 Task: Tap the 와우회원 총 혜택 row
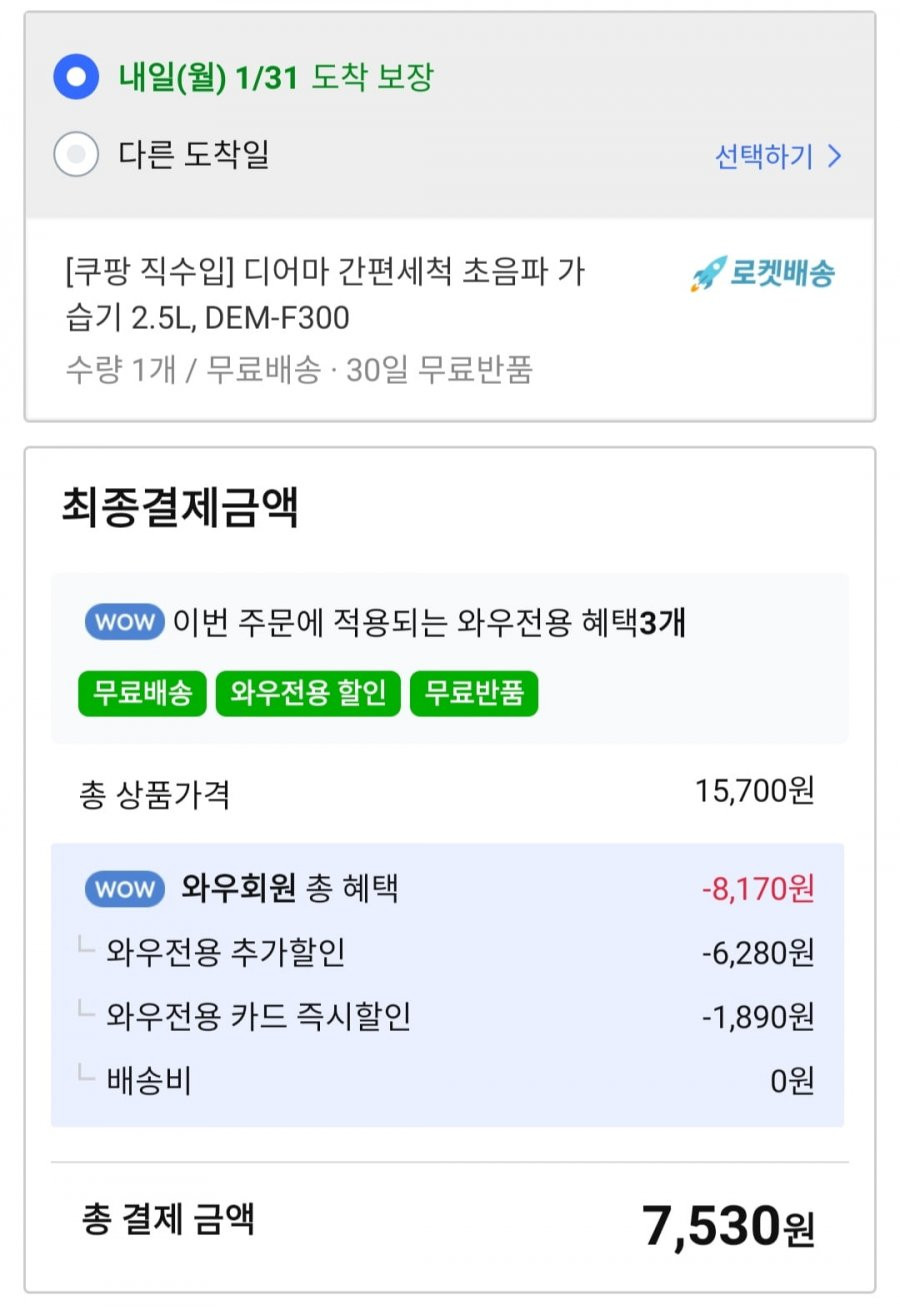[x=448, y=888]
